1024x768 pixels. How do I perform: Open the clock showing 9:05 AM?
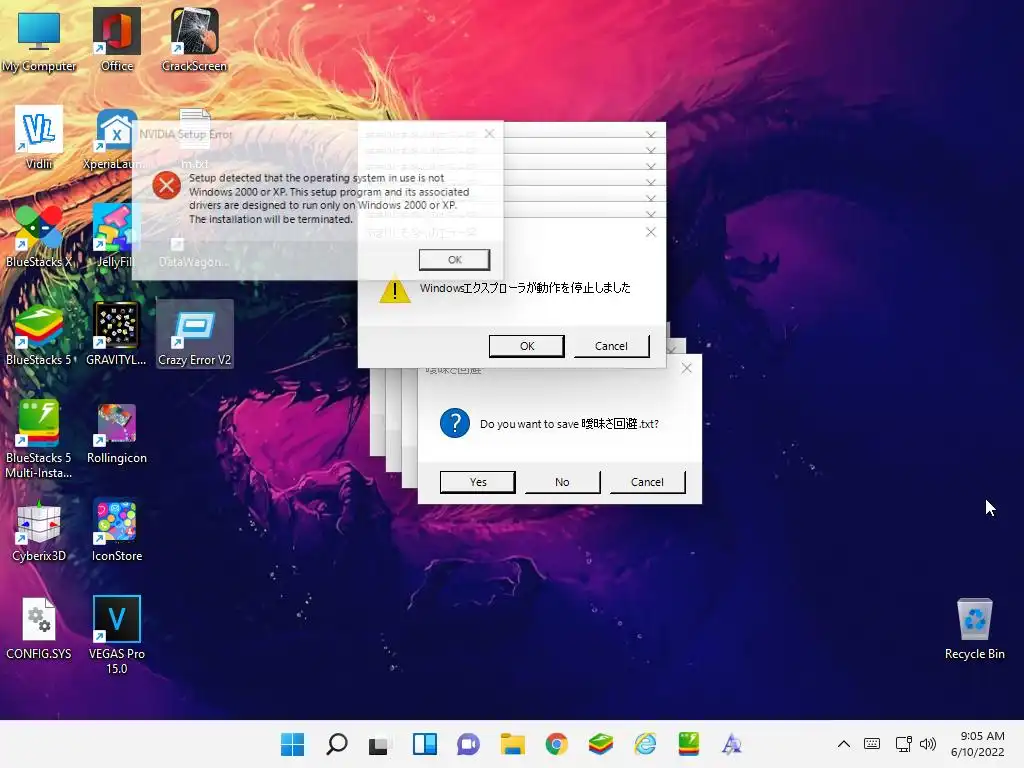978,744
